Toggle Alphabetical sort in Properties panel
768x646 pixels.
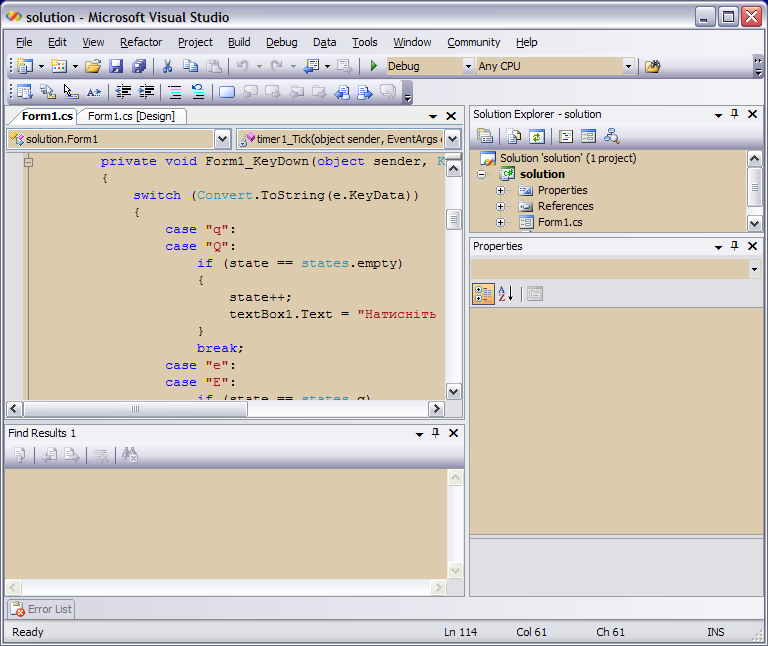[505, 294]
